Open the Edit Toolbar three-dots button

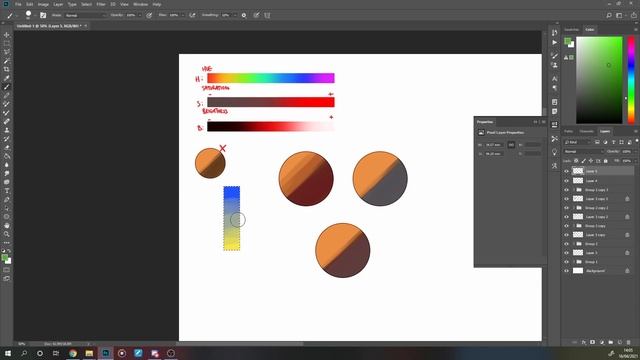[x=7, y=243]
